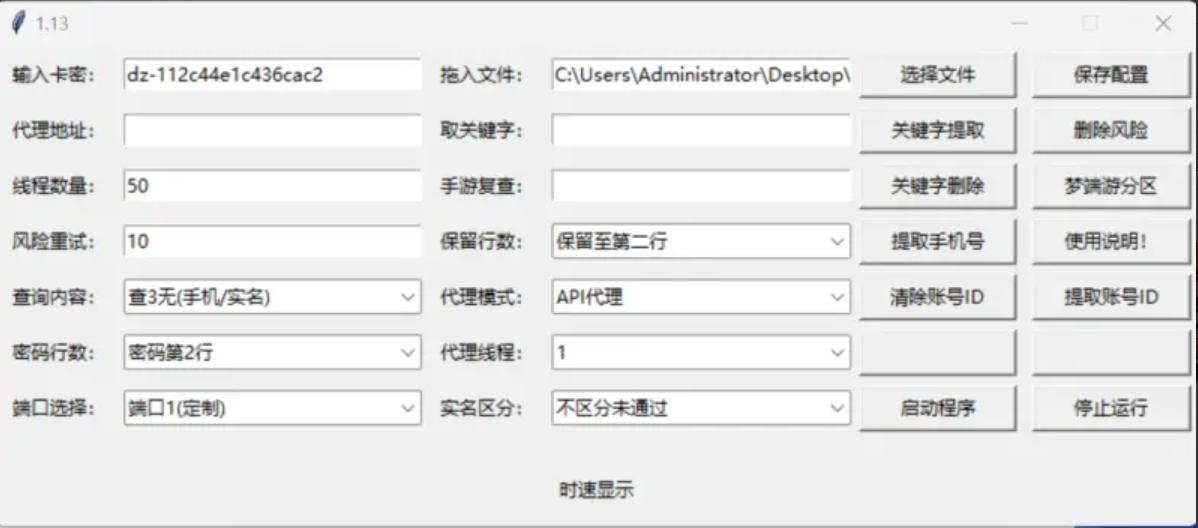
Task: Click the 梦端游分区 button
Action: [1111, 186]
